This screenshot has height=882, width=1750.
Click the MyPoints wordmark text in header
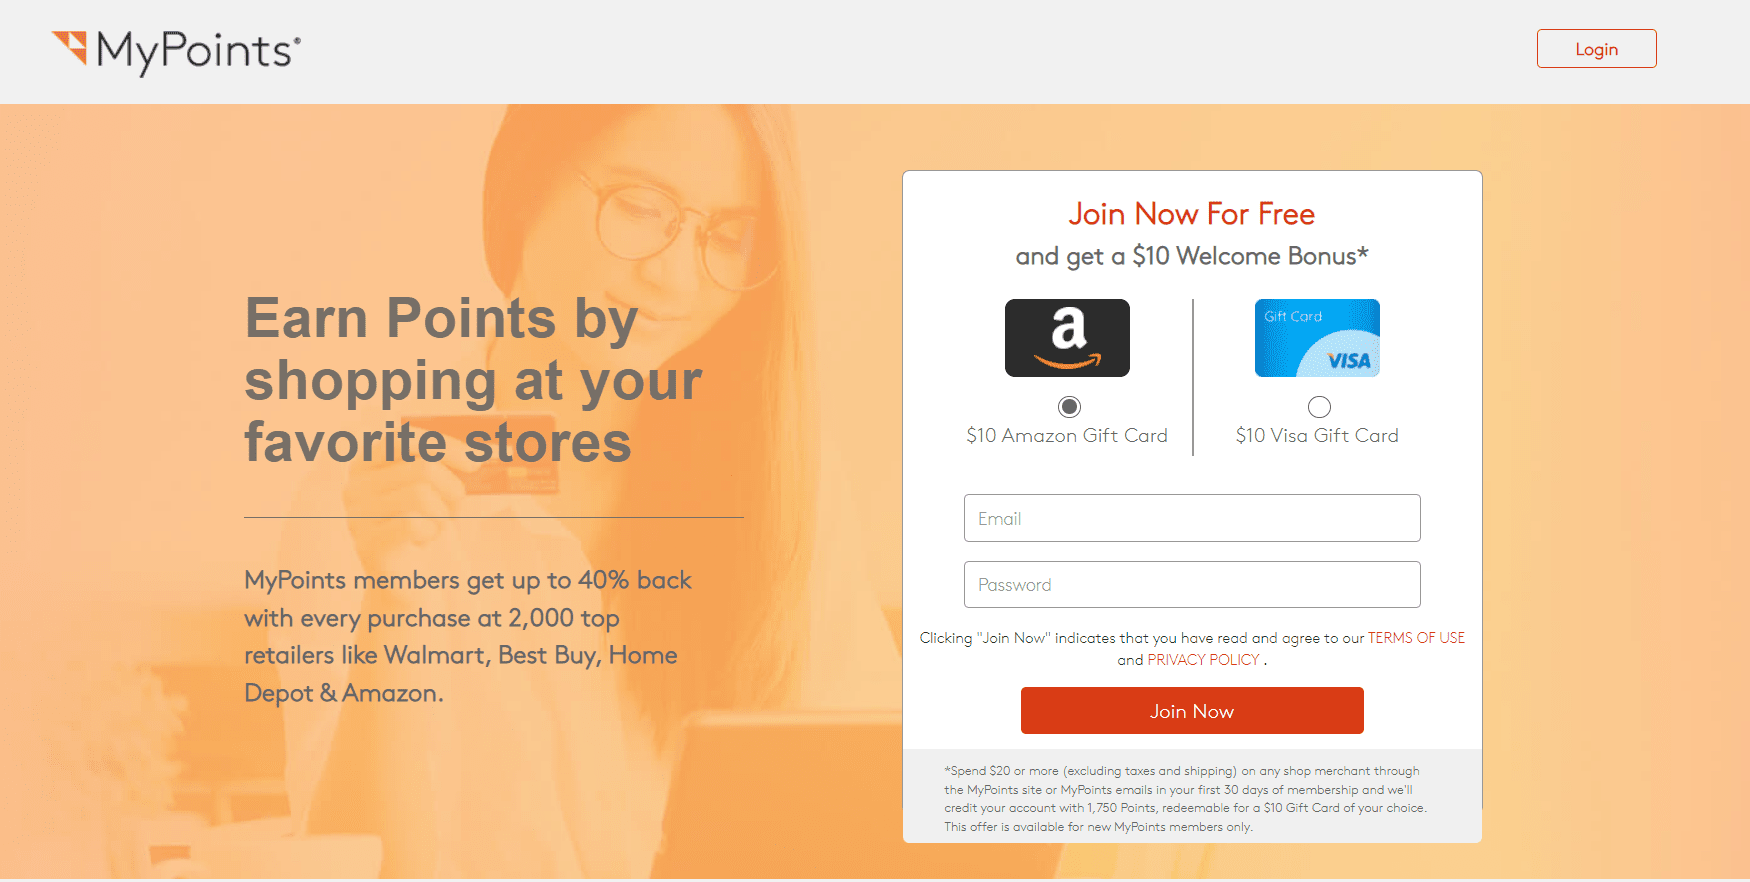tap(198, 51)
